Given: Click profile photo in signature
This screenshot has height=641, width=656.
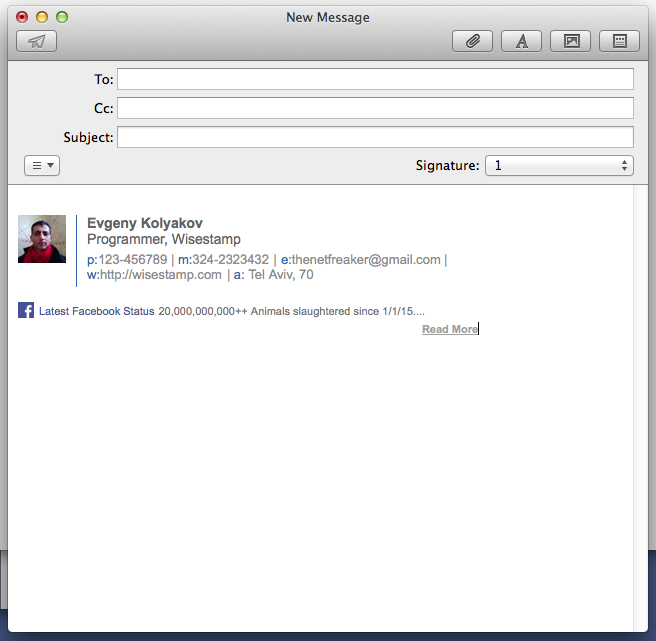Looking at the screenshot, I should click(x=42, y=239).
